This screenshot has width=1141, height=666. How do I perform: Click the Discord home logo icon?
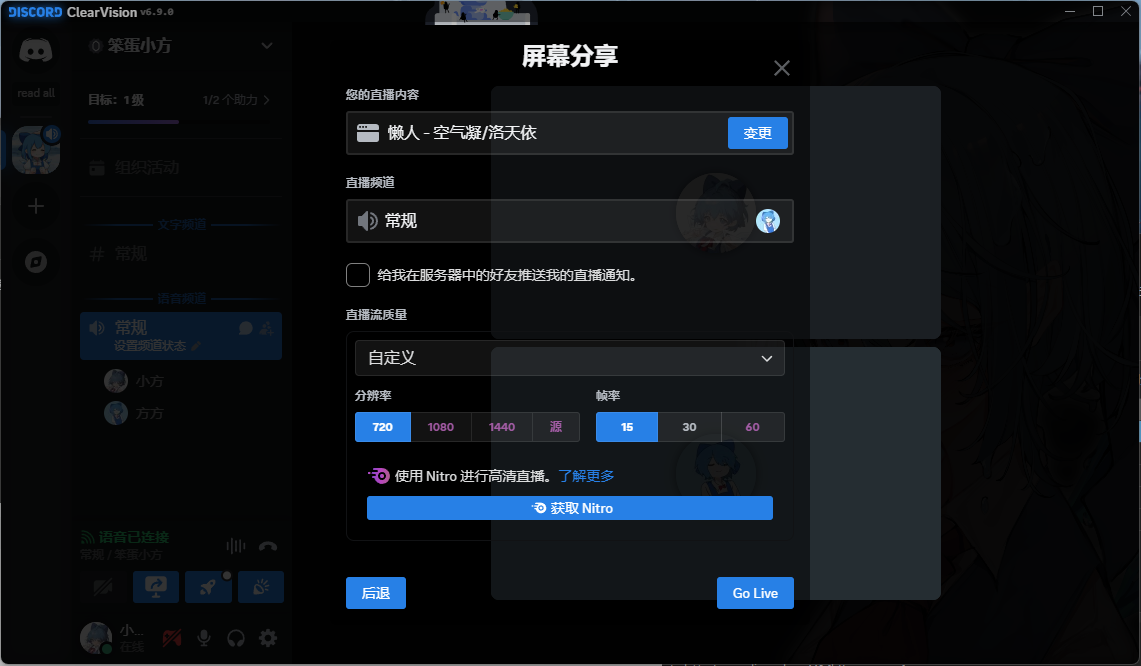point(36,52)
